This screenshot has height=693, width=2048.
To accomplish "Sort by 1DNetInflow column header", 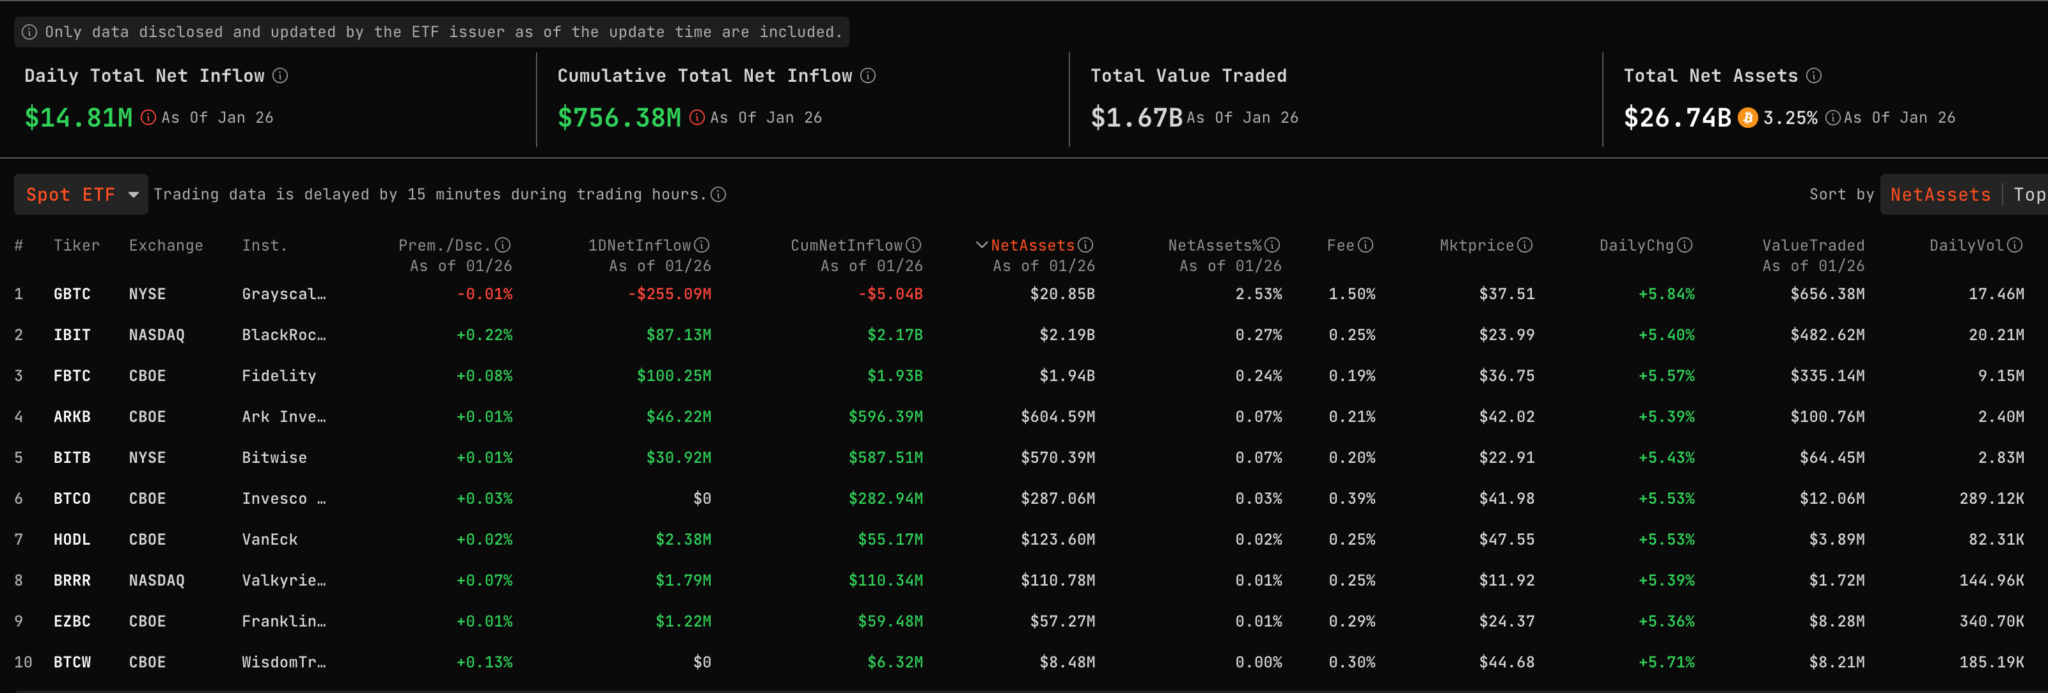I will pyautogui.click(x=640, y=245).
